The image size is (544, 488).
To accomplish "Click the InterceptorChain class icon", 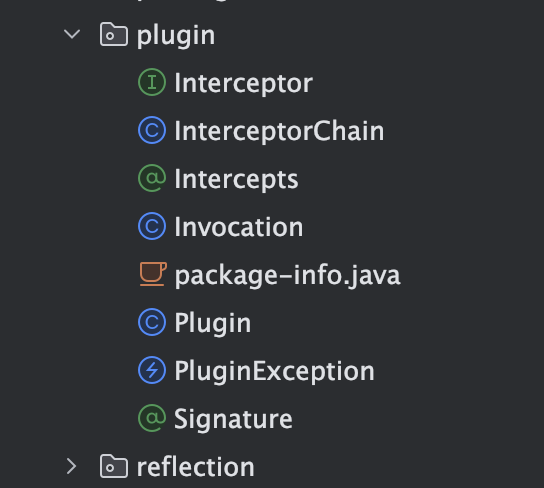I will (x=152, y=130).
